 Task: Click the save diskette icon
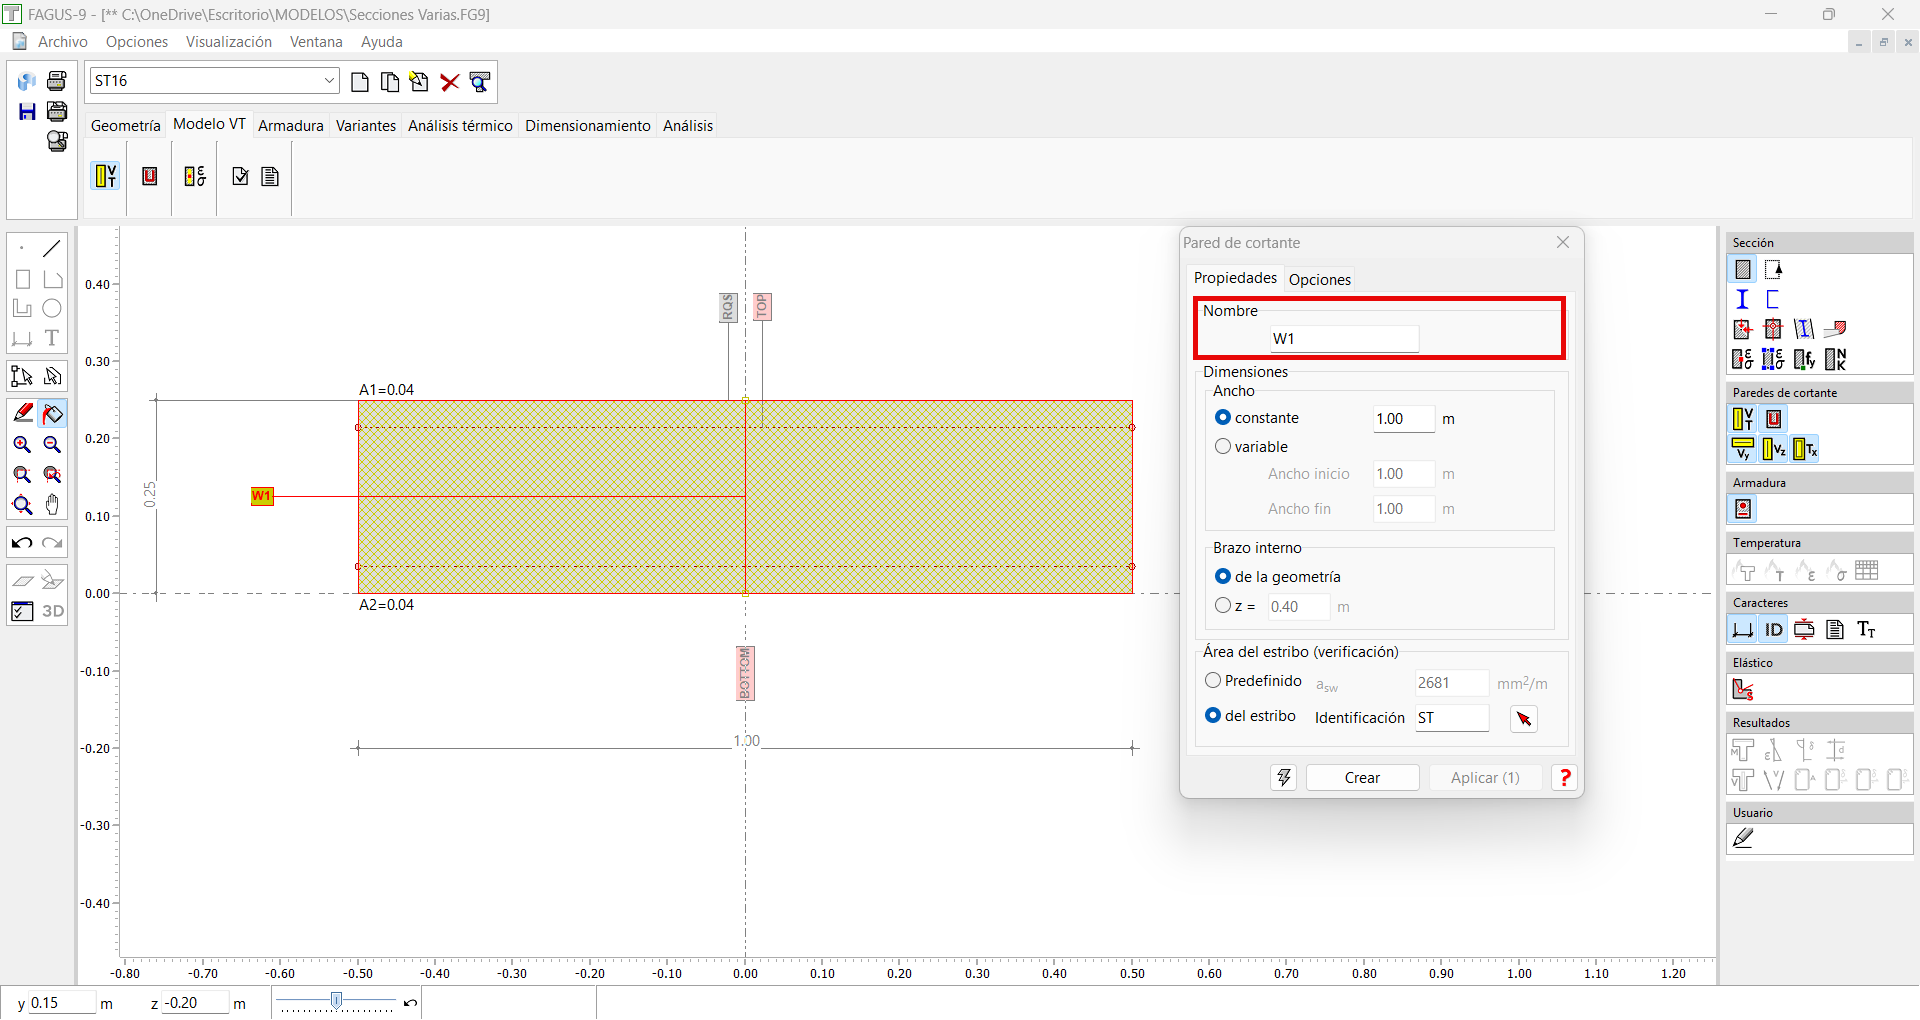pyautogui.click(x=27, y=111)
